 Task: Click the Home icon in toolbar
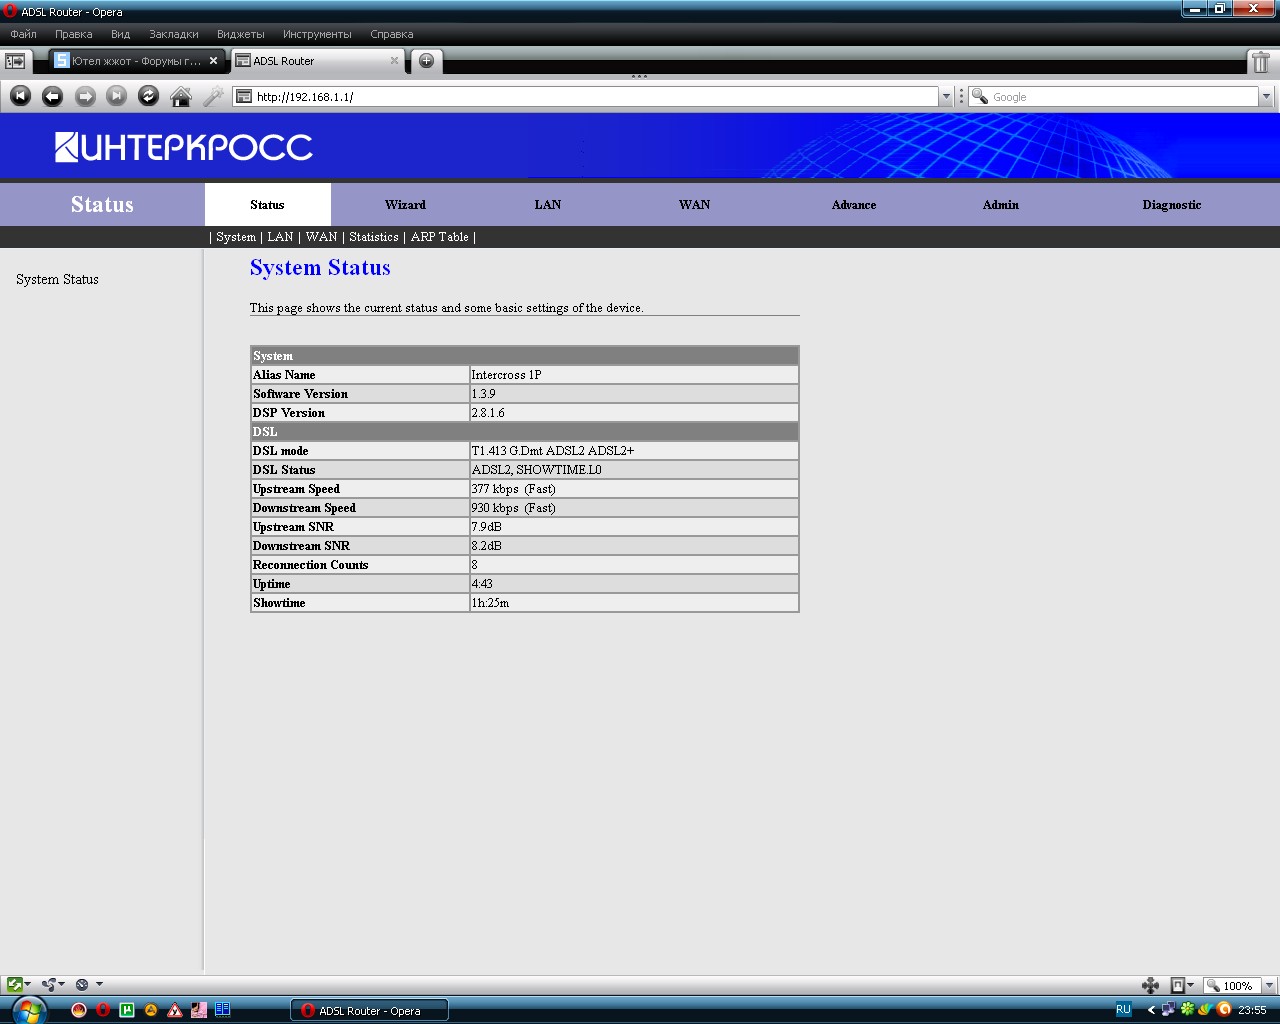181,96
